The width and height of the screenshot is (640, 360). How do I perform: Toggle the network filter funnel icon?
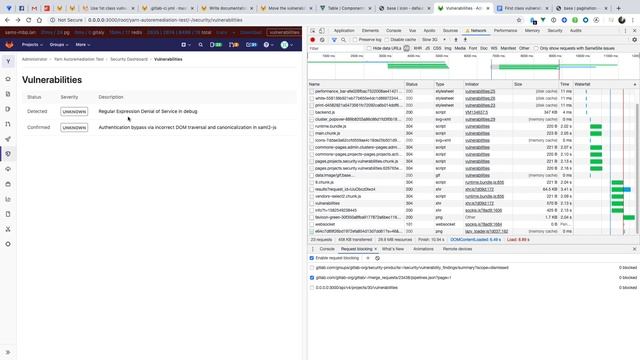point(334,40)
